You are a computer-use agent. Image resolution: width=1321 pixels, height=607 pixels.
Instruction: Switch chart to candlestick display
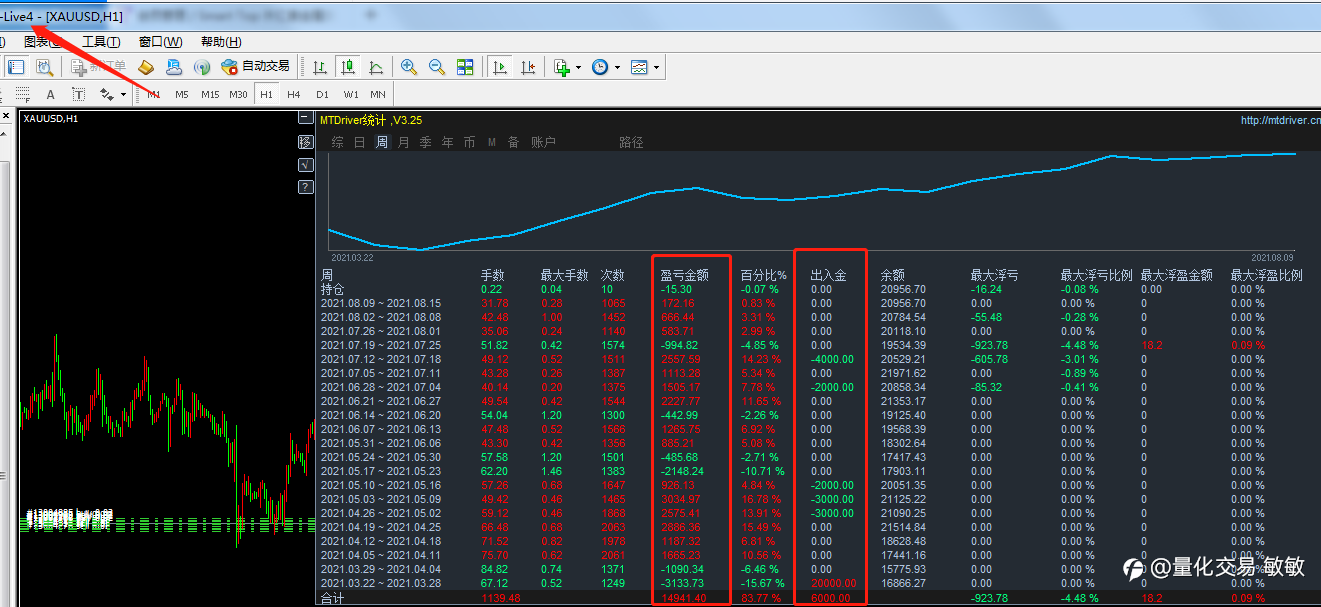348,67
